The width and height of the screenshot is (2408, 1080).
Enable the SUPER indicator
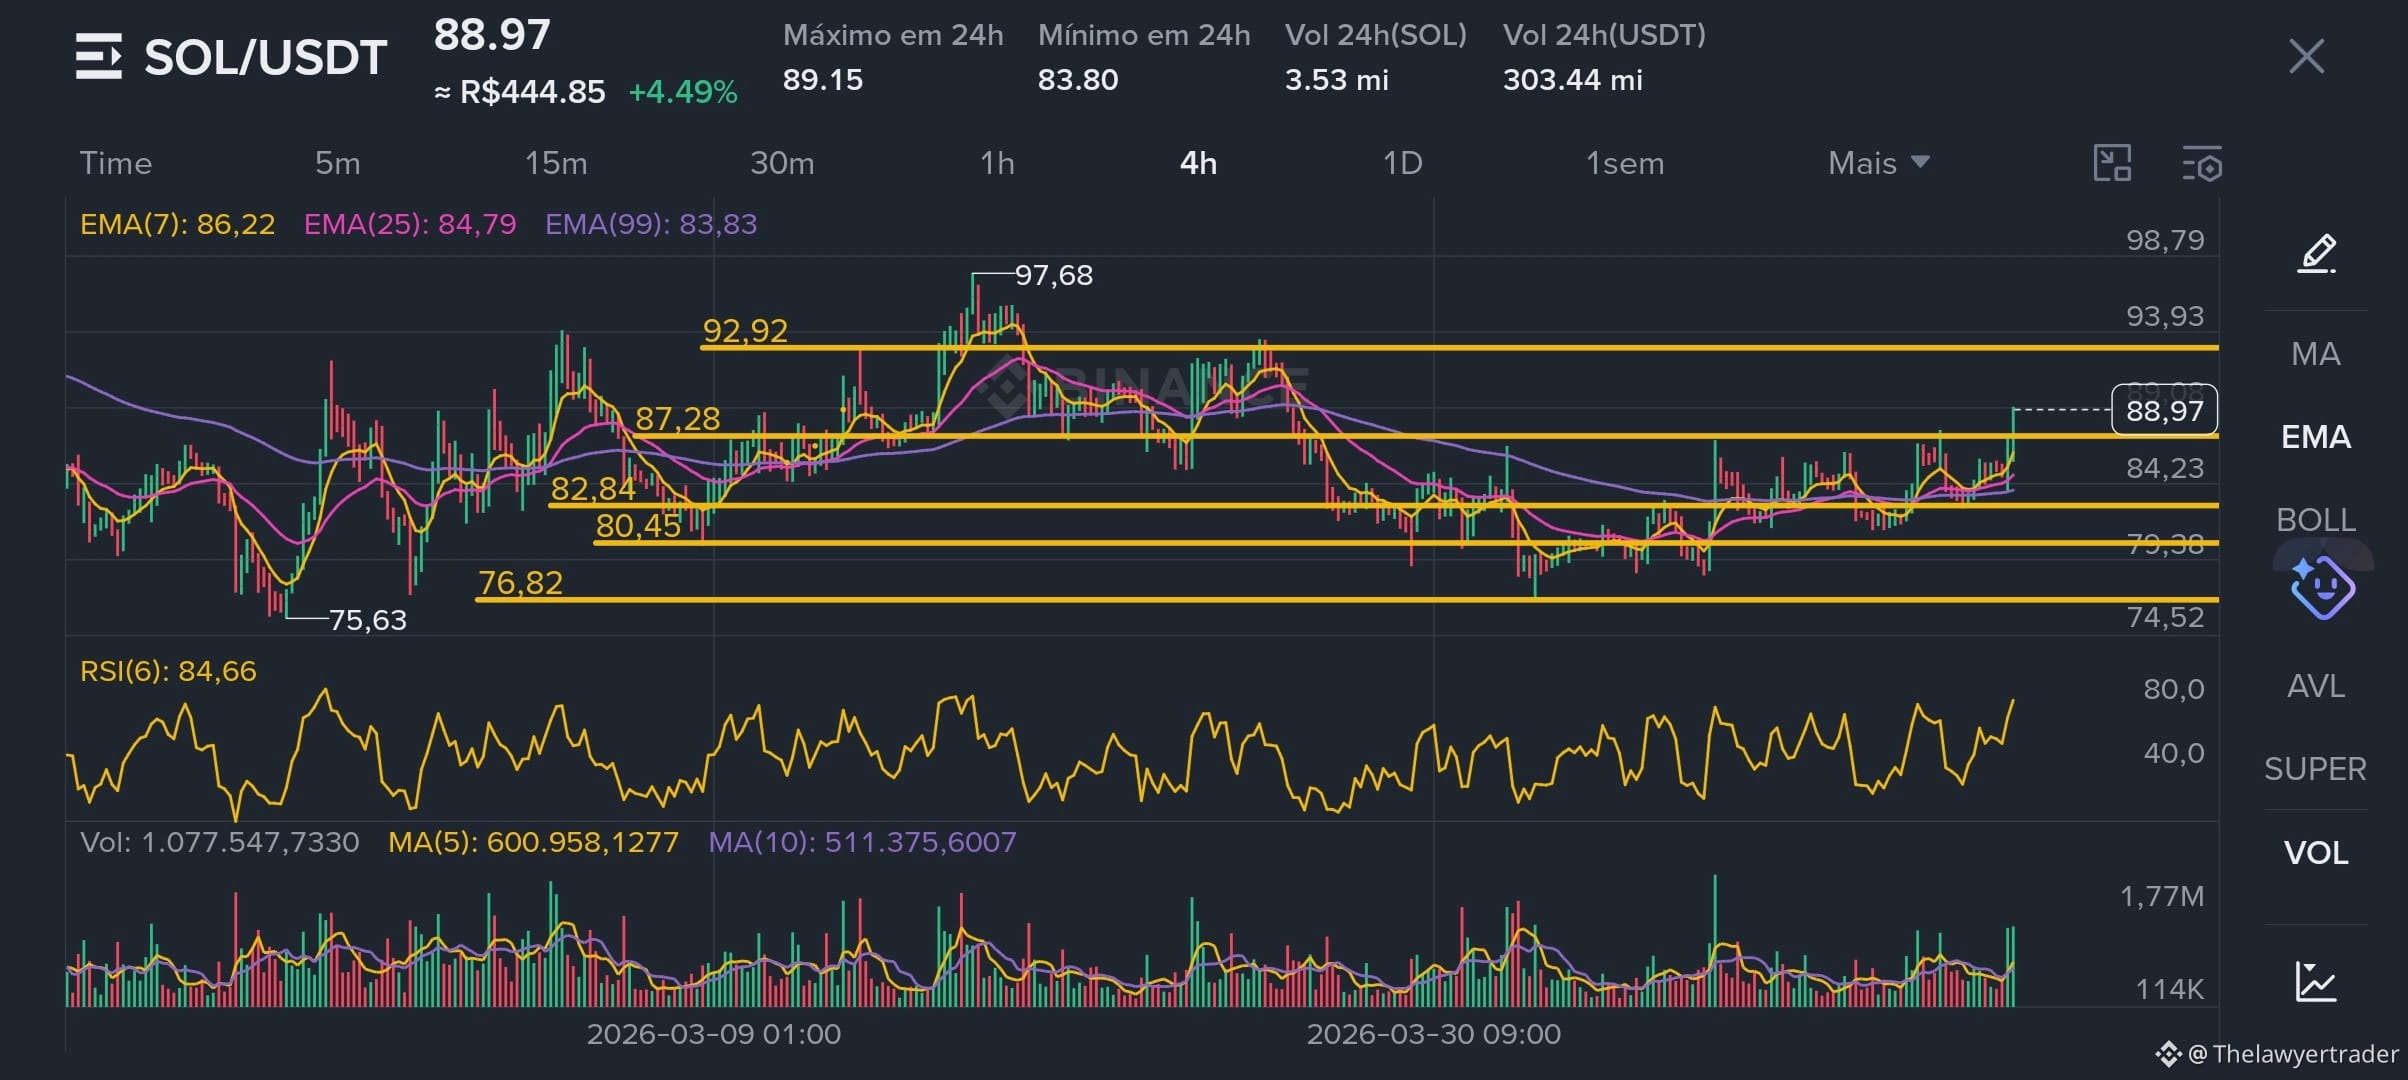[2316, 769]
